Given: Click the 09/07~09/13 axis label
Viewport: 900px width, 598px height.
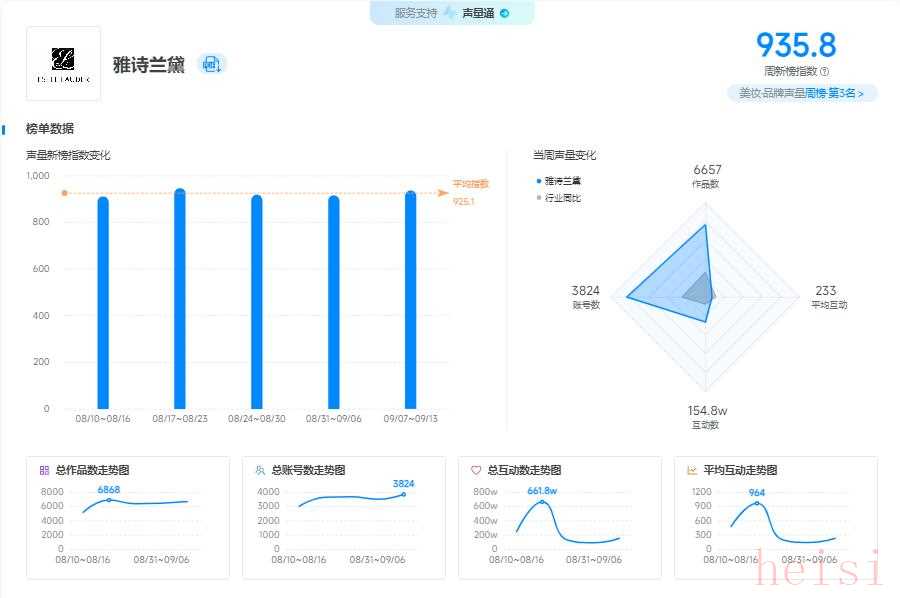Looking at the screenshot, I should 410,419.
